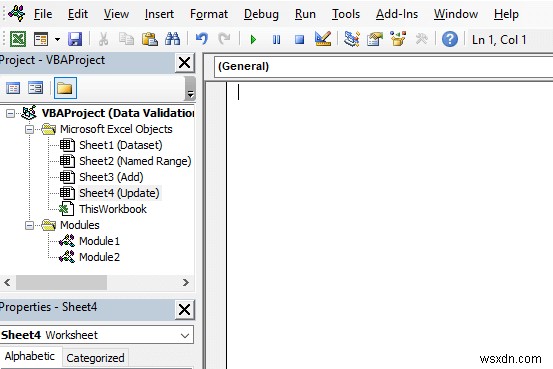Undo the last action
The height and width of the screenshot is (369, 553).
[x=202, y=39]
